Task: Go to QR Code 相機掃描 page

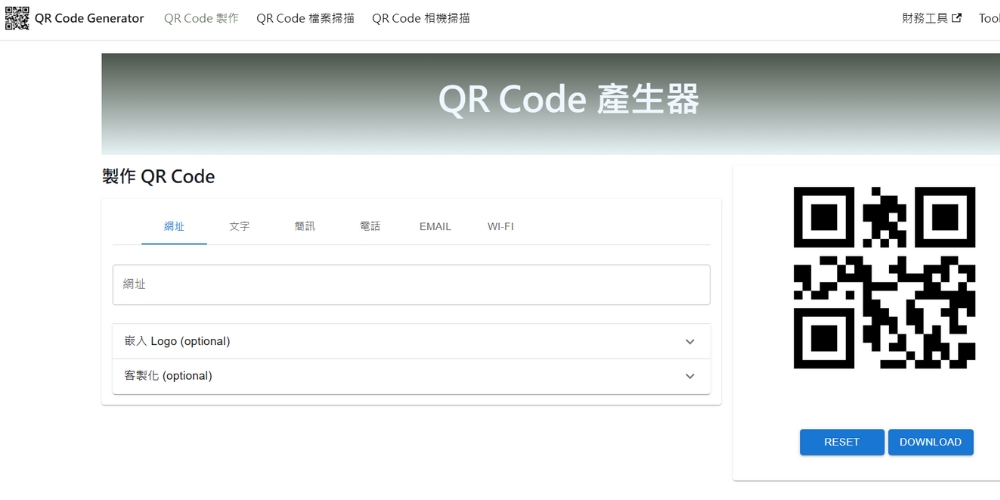Action: 421,18
